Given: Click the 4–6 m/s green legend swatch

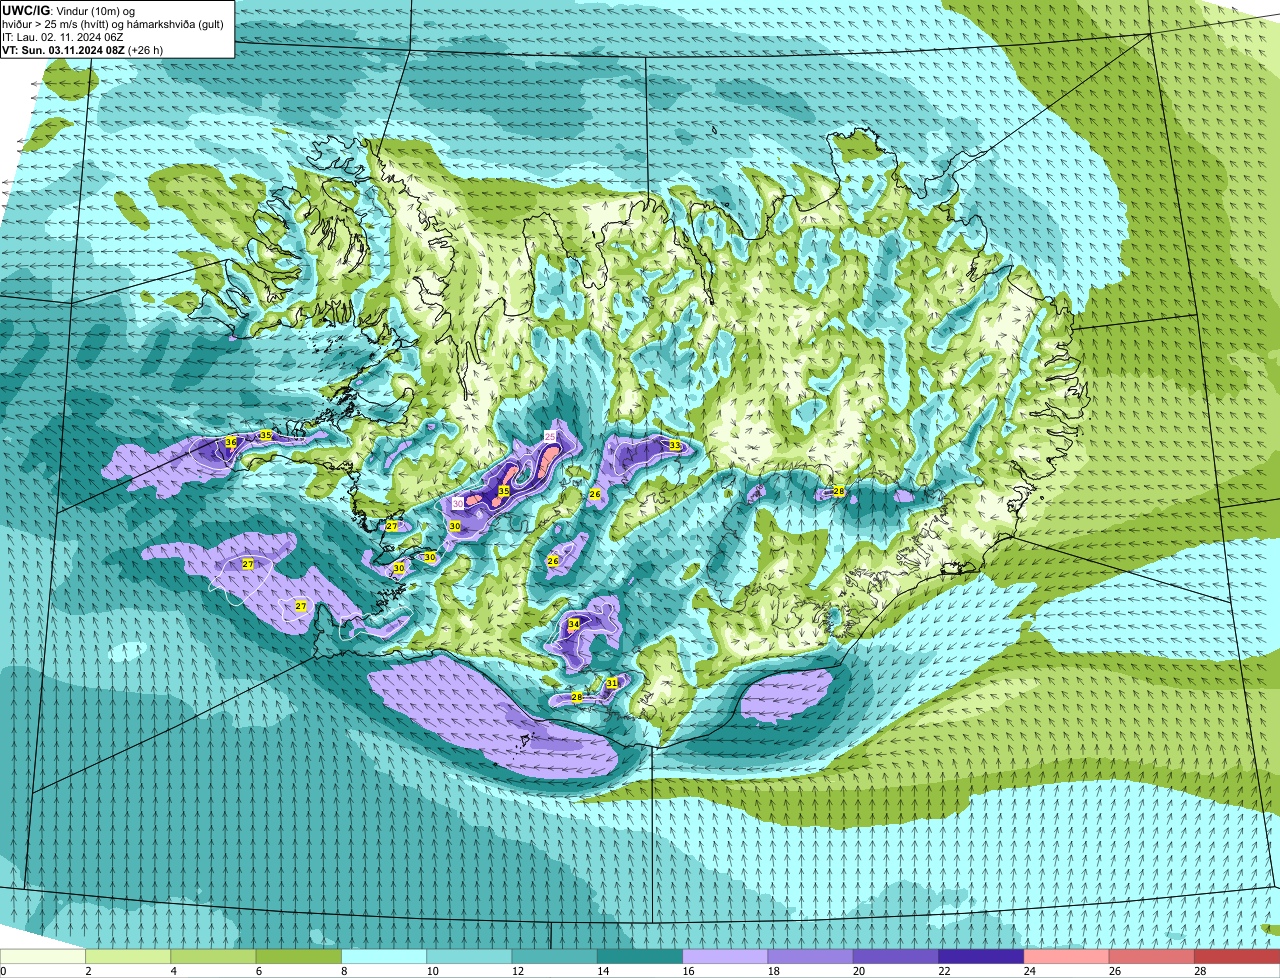Looking at the screenshot, I should click(x=213, y=957).
